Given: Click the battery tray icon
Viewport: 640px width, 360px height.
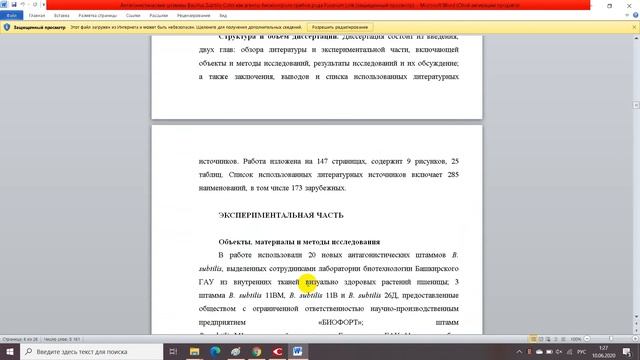Looking at the screenshot, I should pyautogui.click(x=549, y=351).
